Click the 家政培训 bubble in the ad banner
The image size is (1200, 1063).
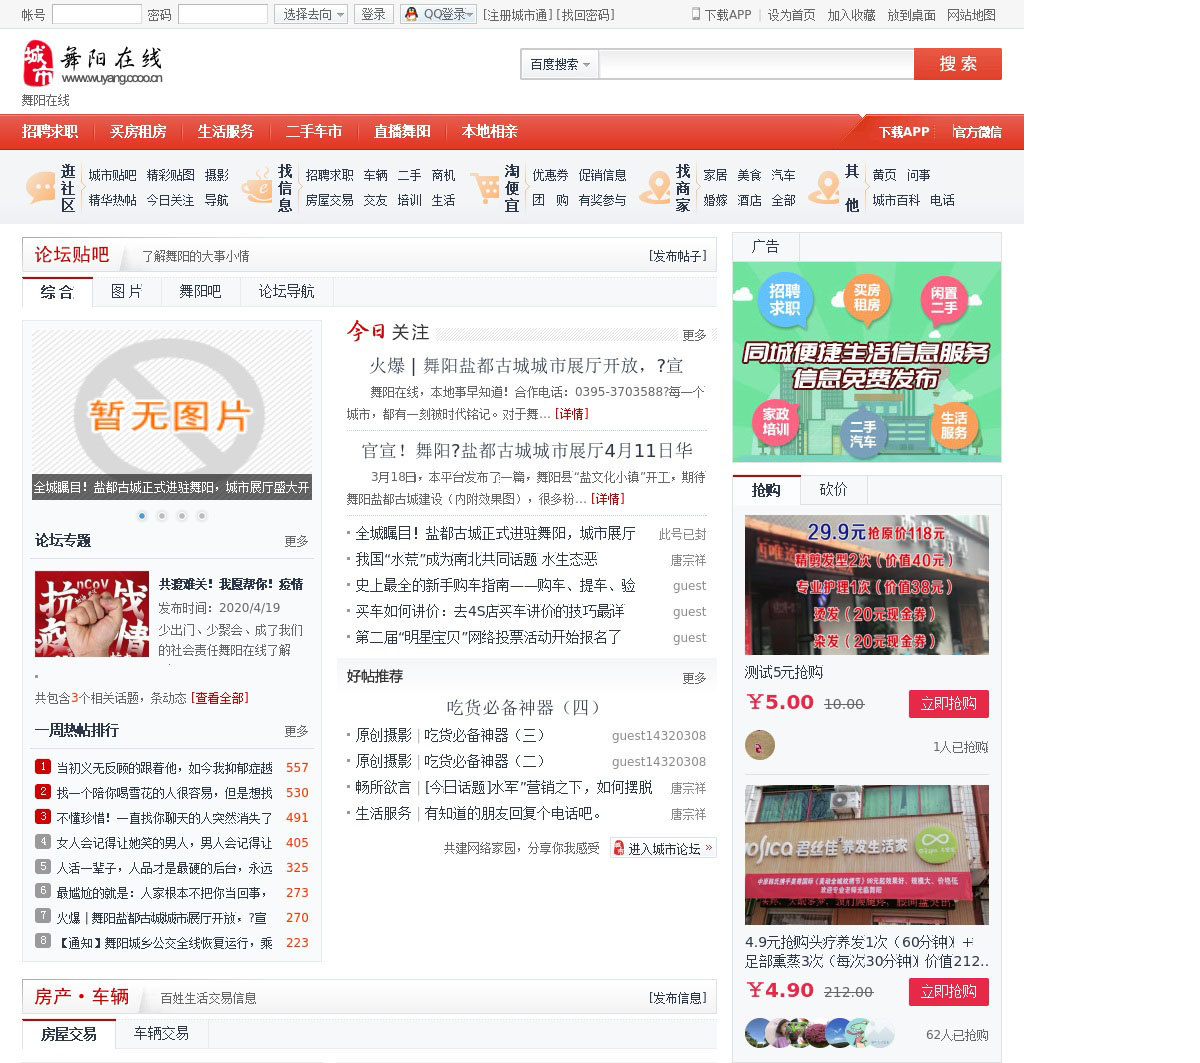point(776,421)
